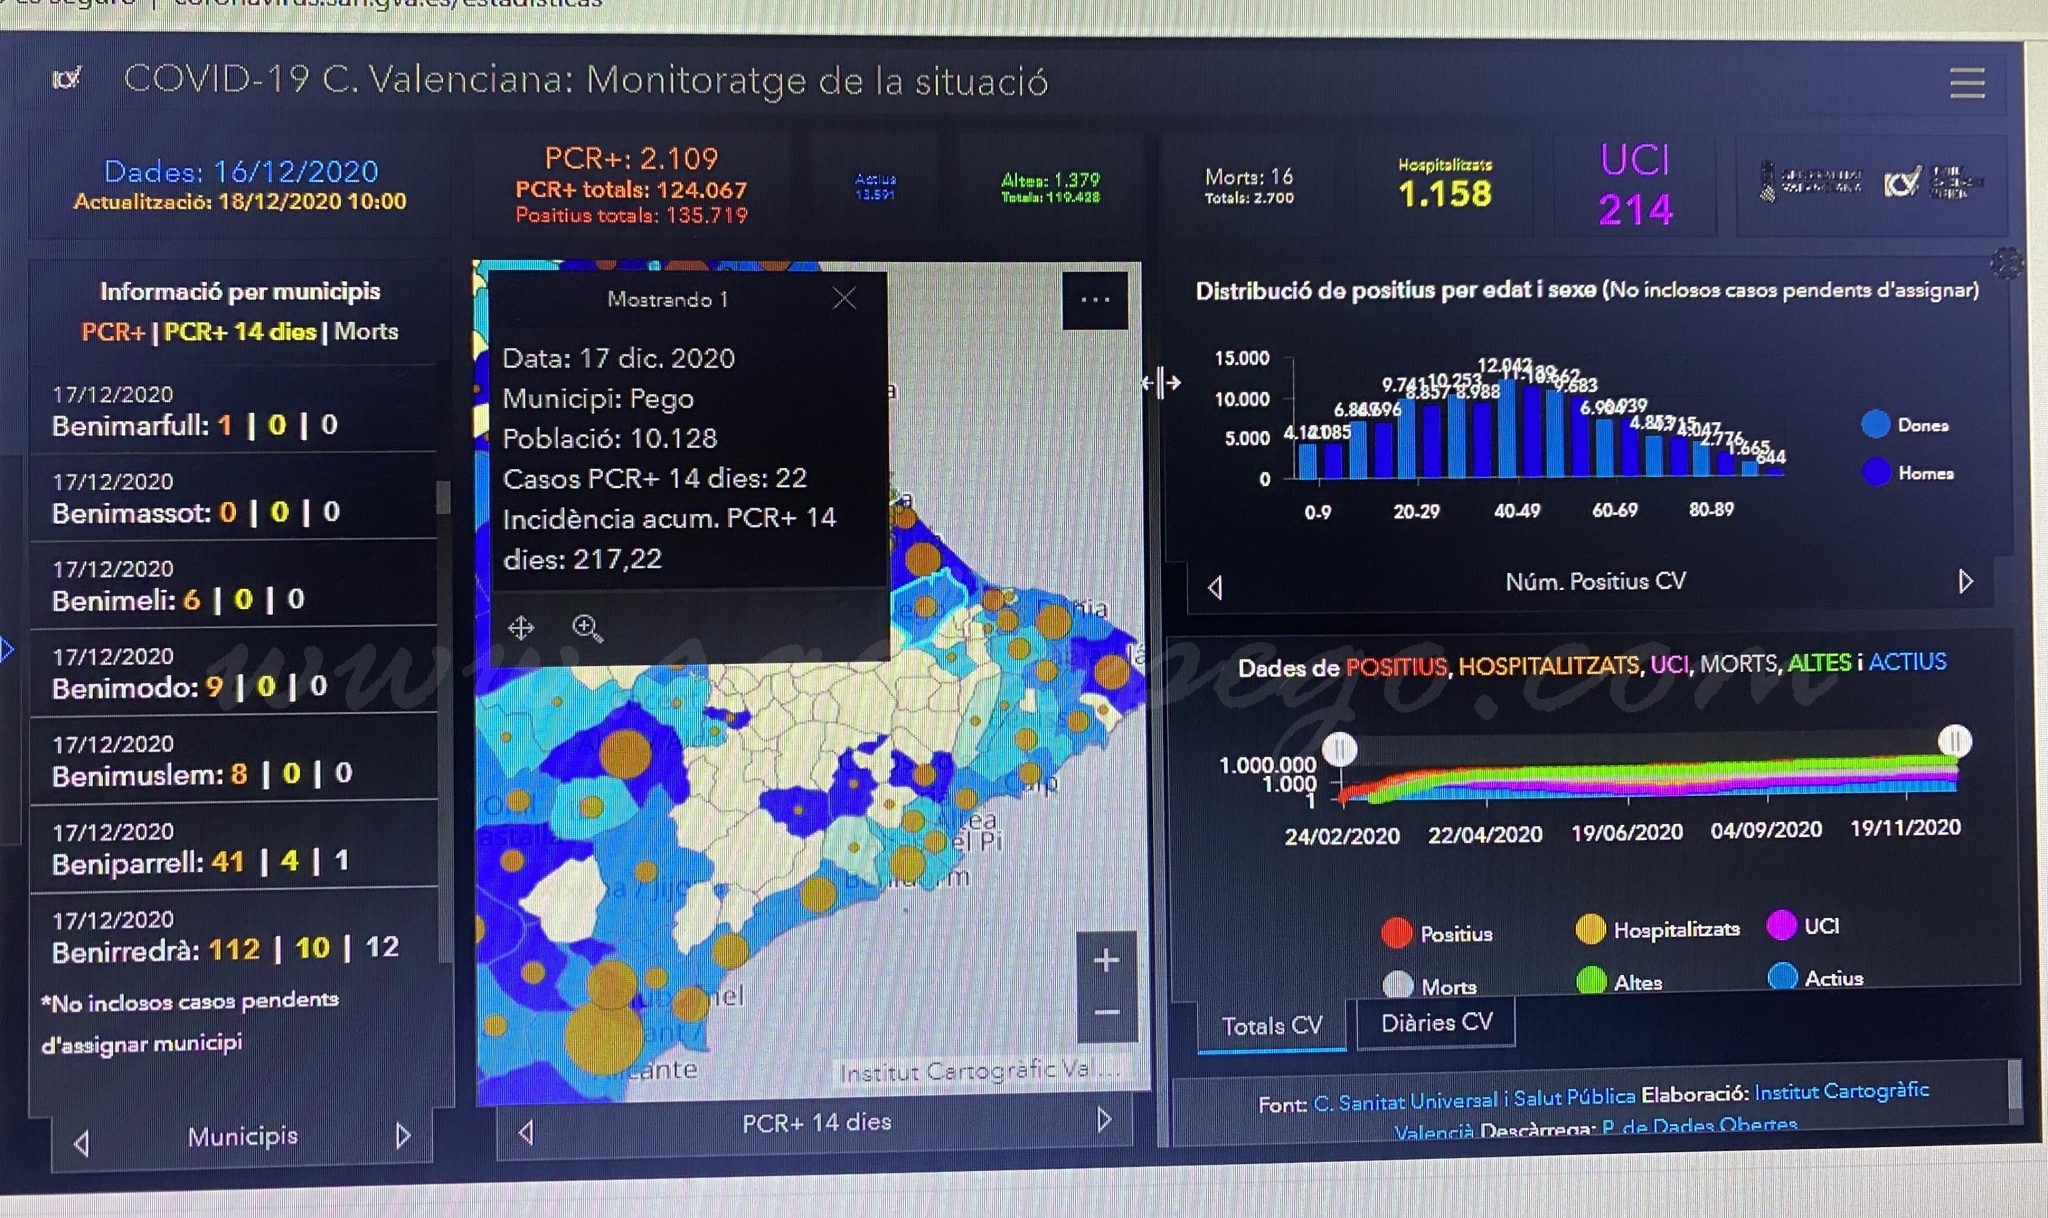Screen dimensions: 2048x1218
Task: Advance to next chart after Núm. Positius CV
Action: coord(1965,581)
